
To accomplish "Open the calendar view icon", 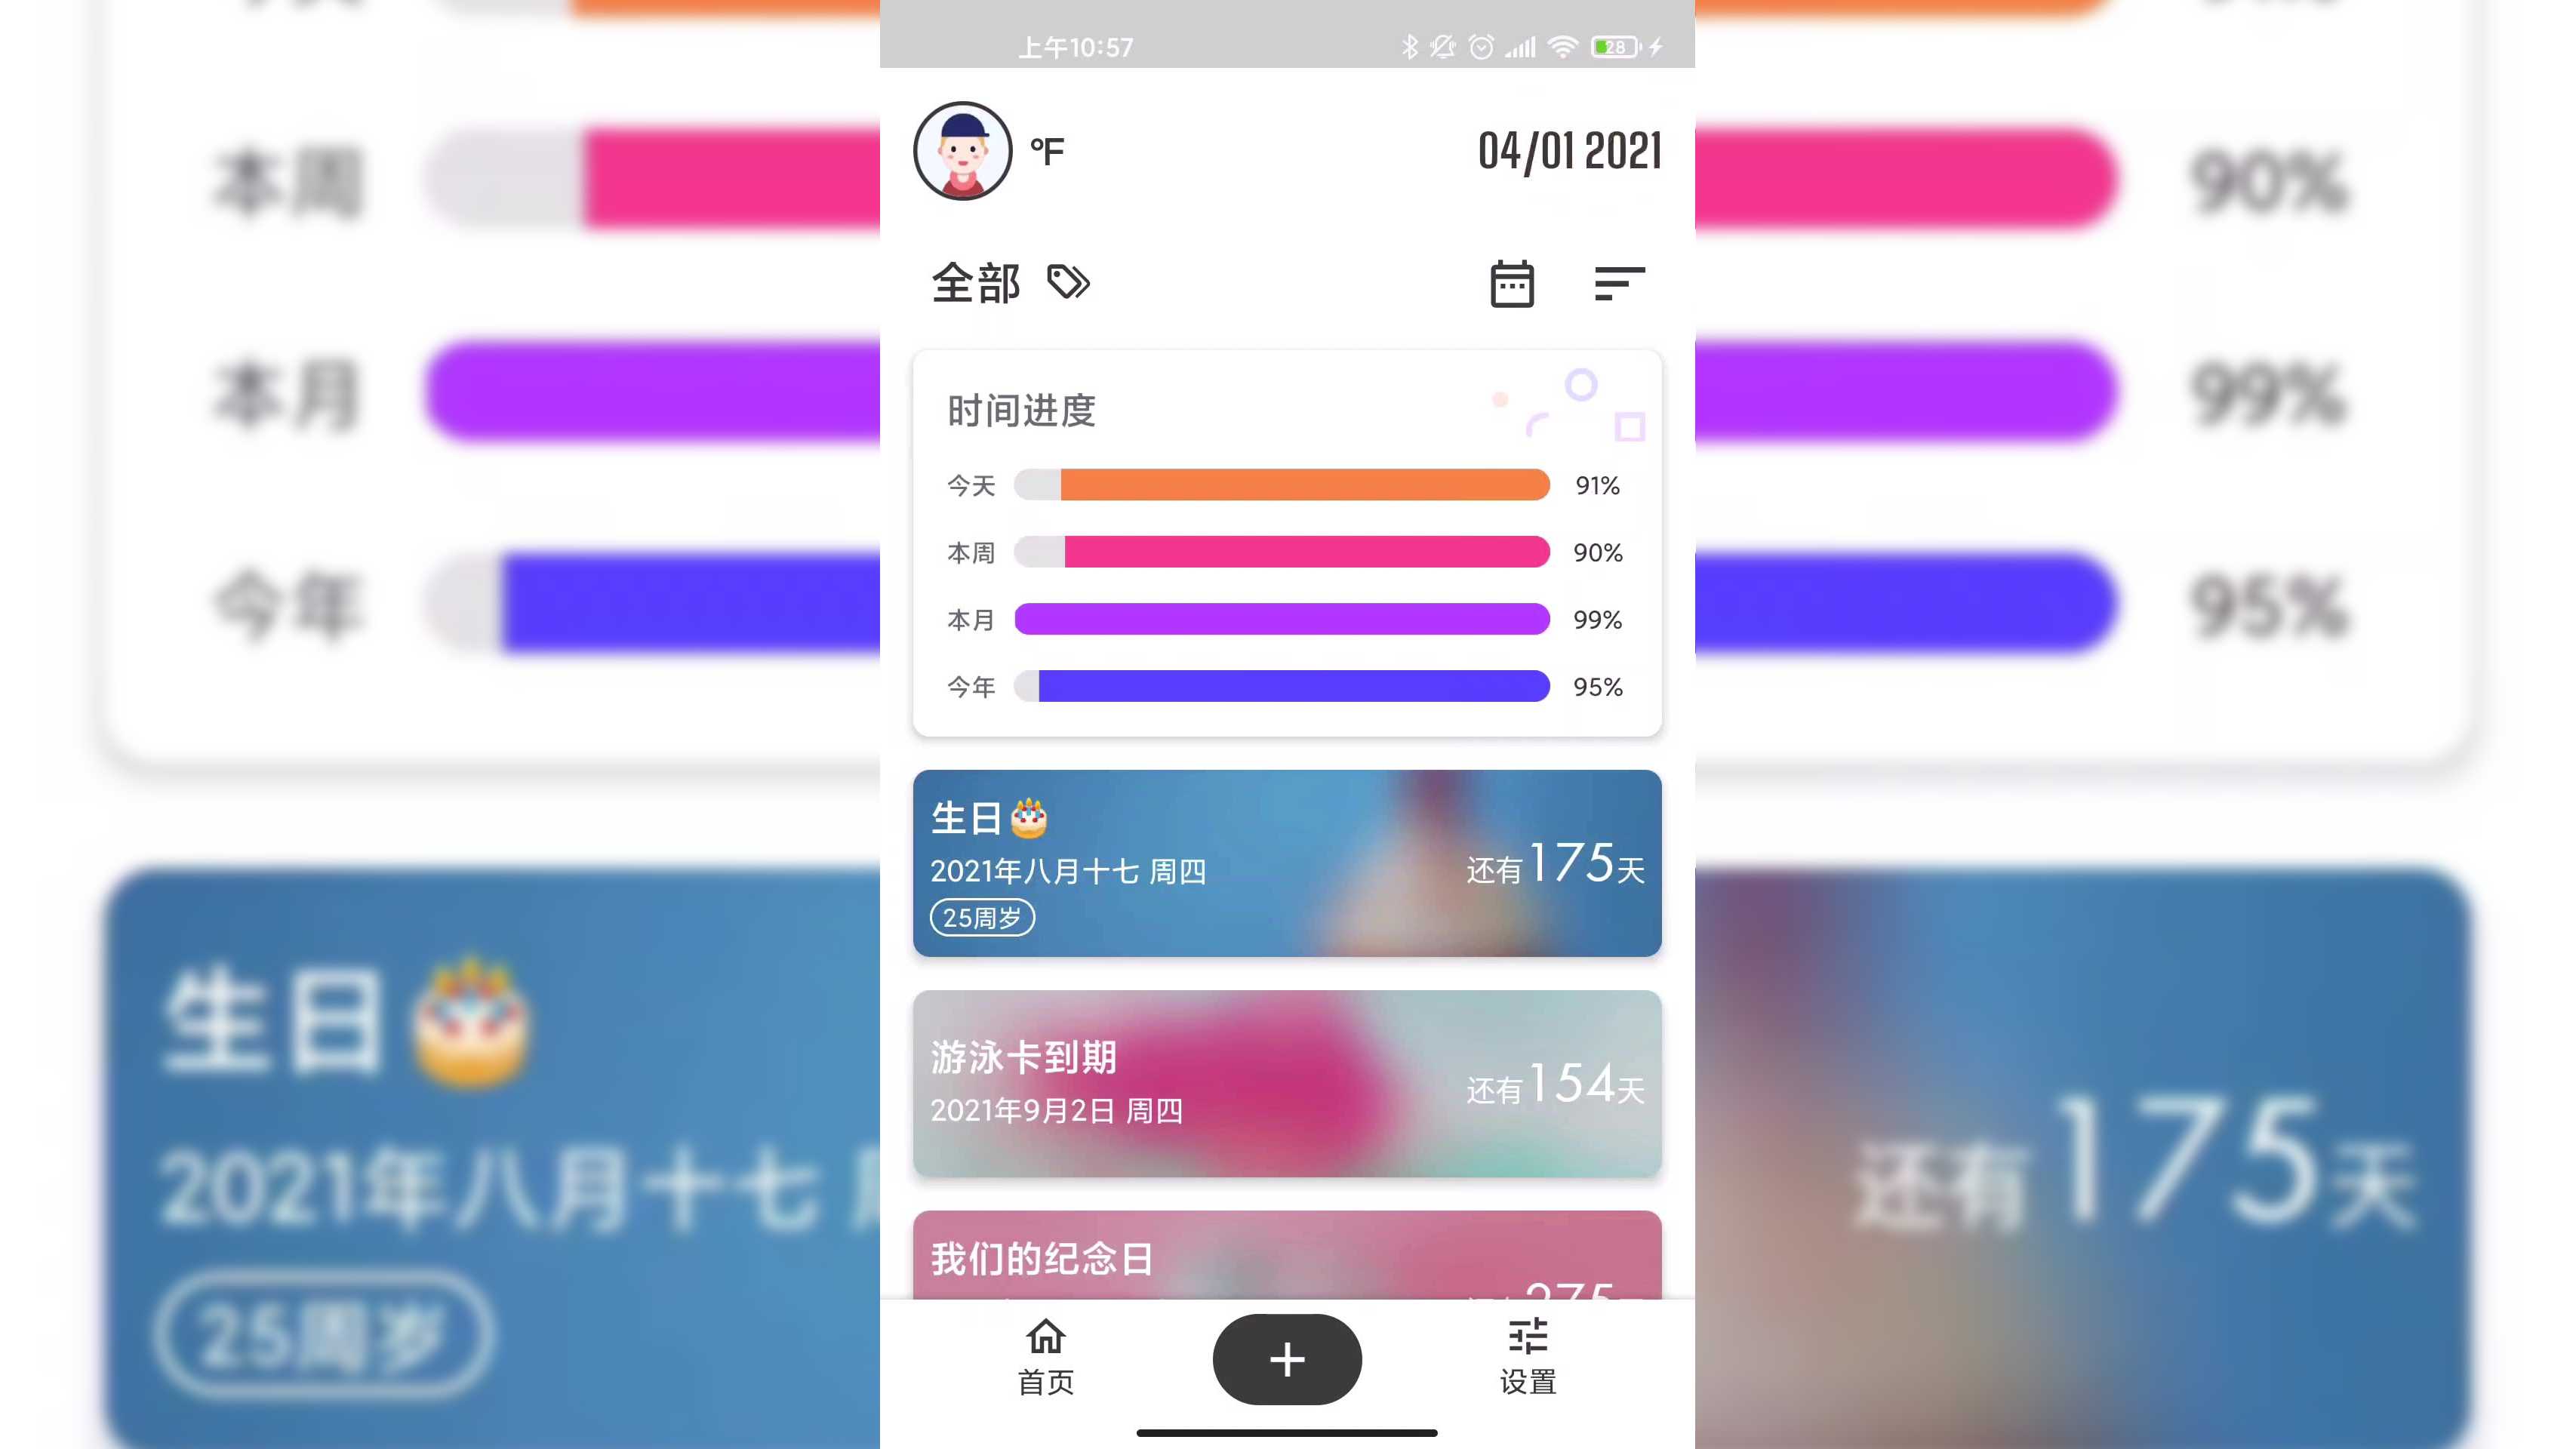I will (1511, 283).
